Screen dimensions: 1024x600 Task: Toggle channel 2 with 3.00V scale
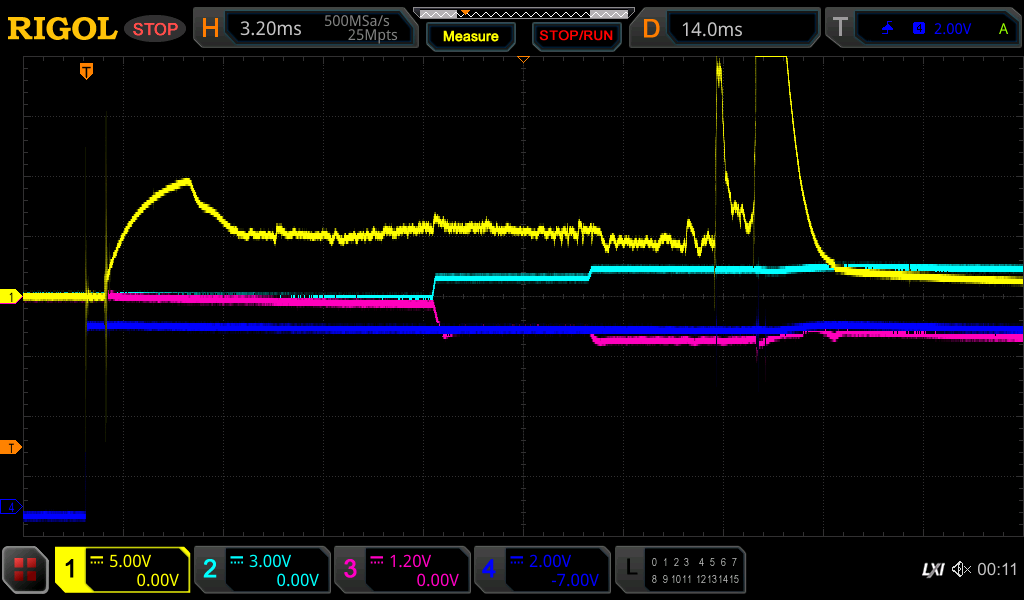pos(262,570)
